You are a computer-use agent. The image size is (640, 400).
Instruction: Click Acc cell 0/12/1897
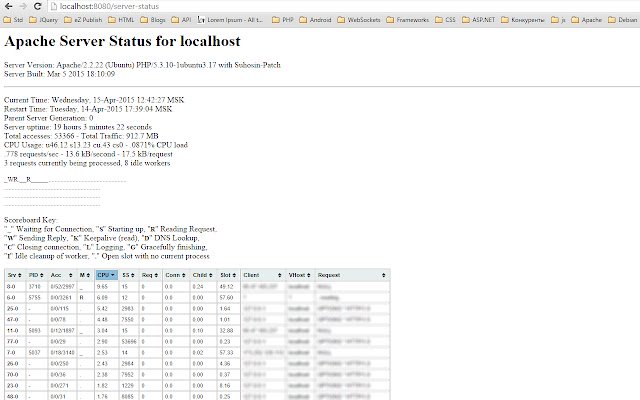(62, 331)
